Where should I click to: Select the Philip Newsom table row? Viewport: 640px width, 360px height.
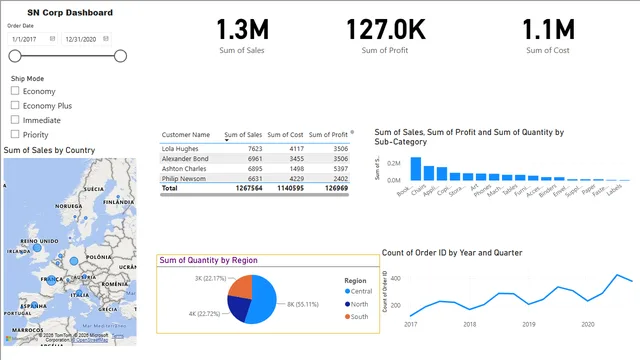pyautogui.click(x=254, y=178)
